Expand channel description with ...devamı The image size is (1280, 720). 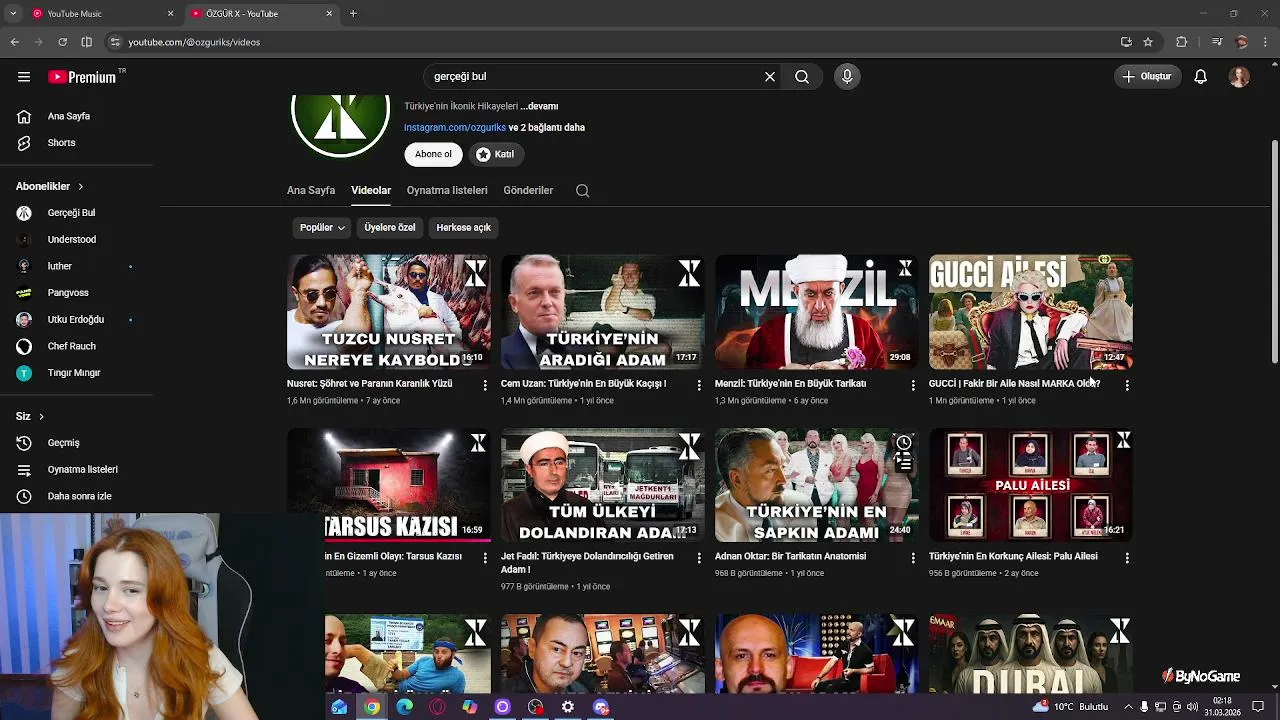(539, 106)
